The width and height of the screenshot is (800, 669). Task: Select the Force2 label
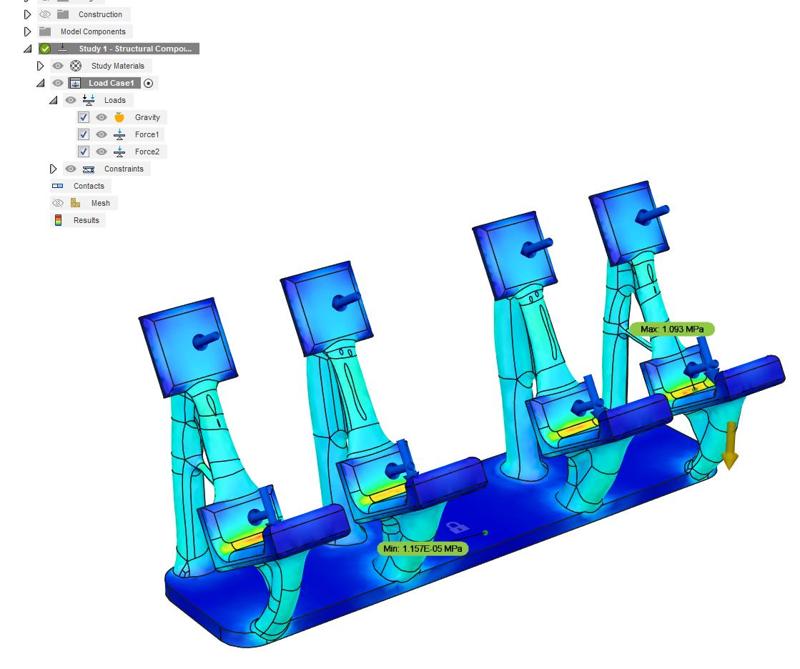pos(147,152)
